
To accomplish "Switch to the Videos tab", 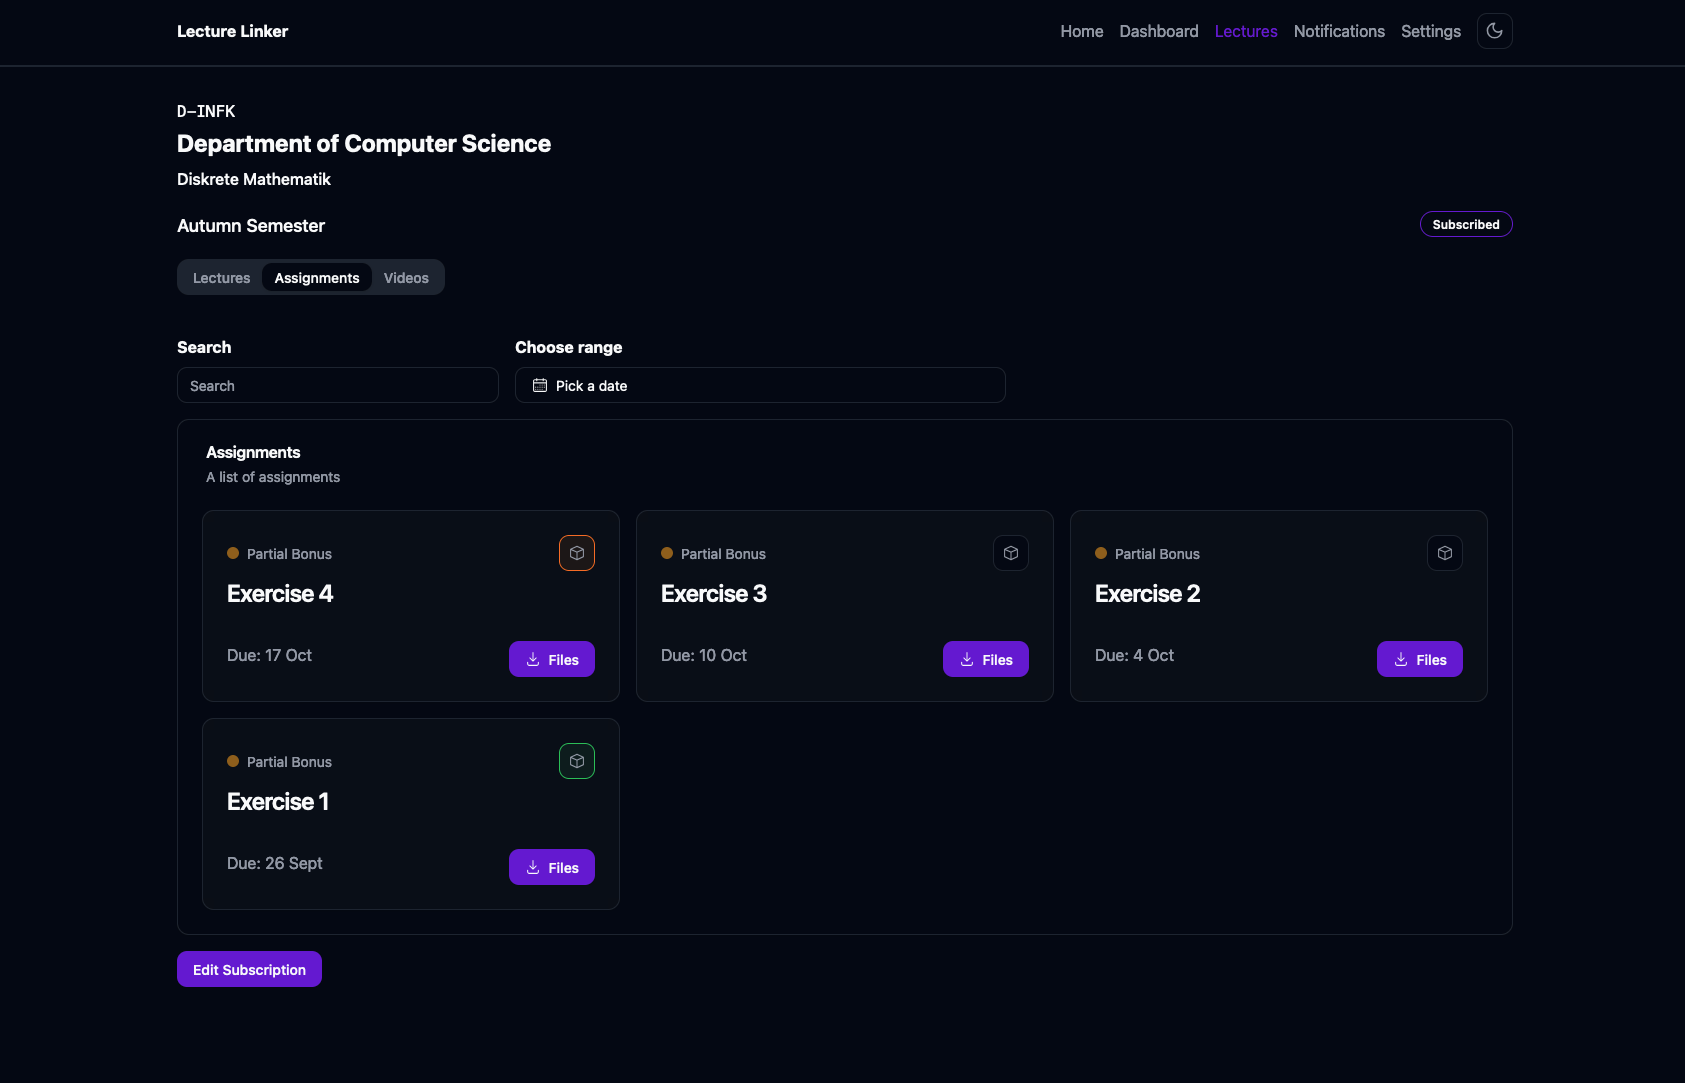I will [x=406, y=278].
